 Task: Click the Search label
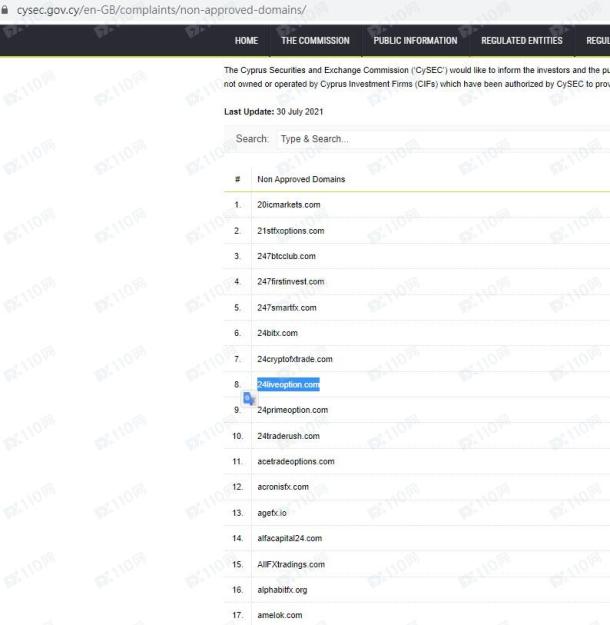(x=252, y=139)
